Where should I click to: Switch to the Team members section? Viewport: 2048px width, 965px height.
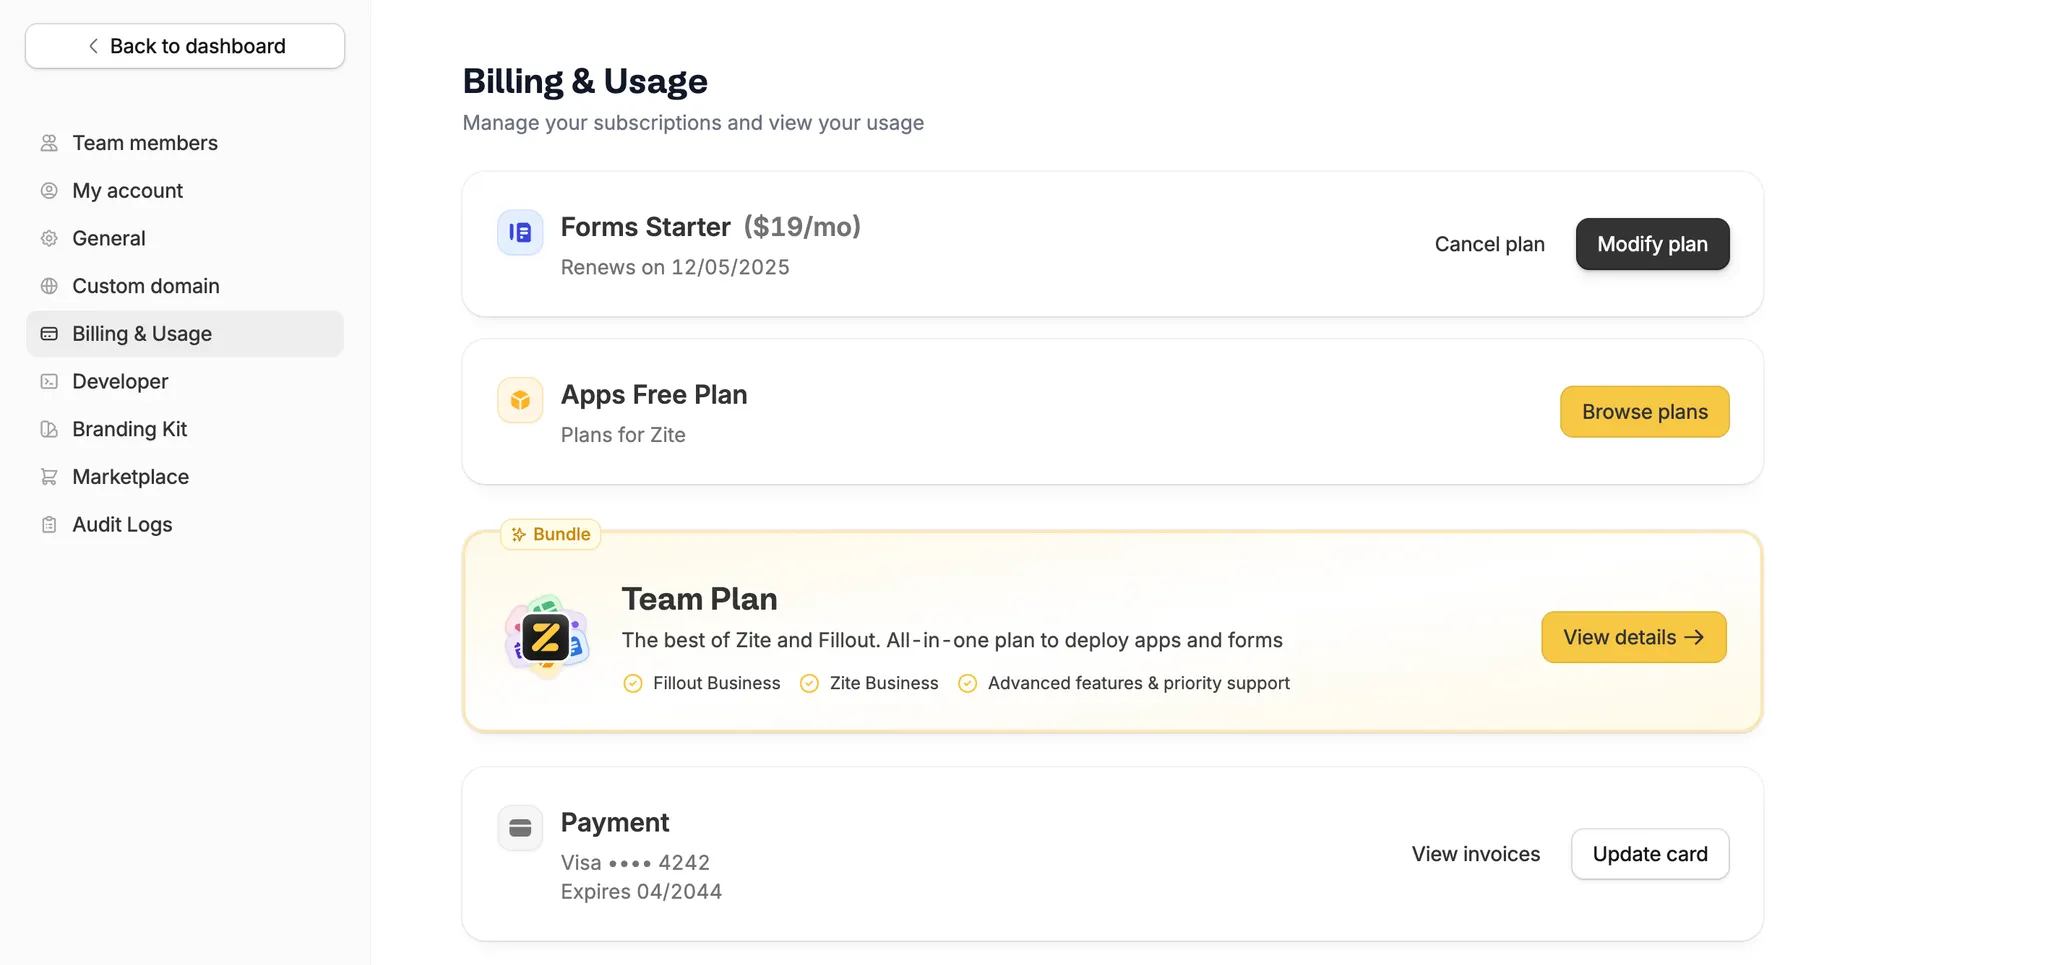click(145, 142)
